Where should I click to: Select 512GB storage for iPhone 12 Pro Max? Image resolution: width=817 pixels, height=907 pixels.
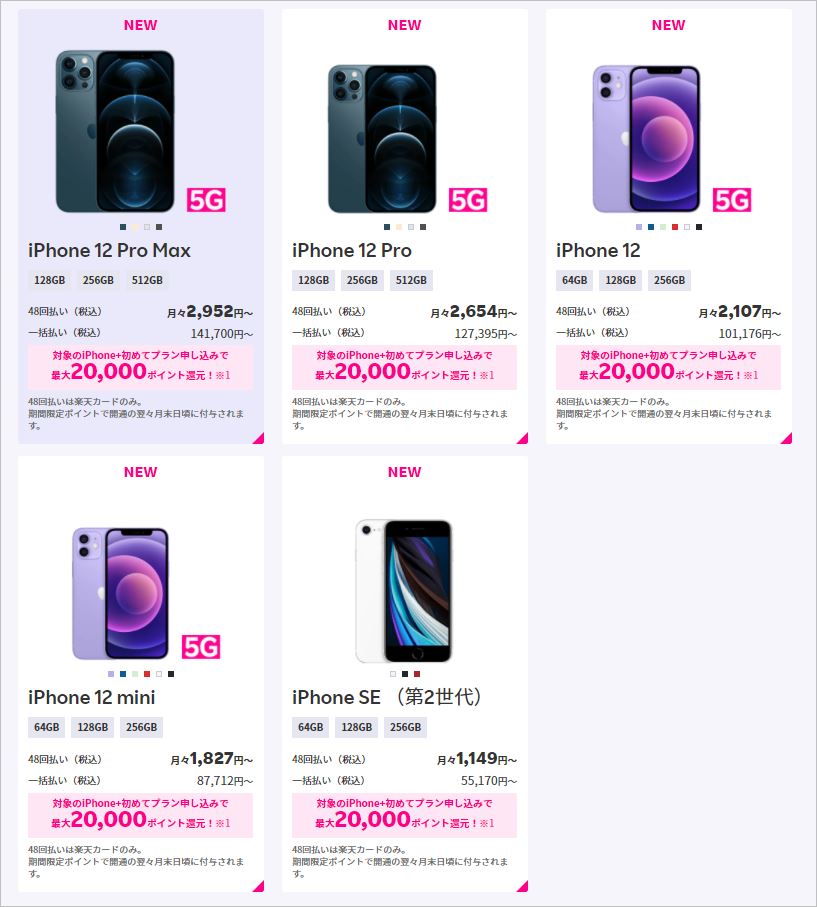(147, 280)
